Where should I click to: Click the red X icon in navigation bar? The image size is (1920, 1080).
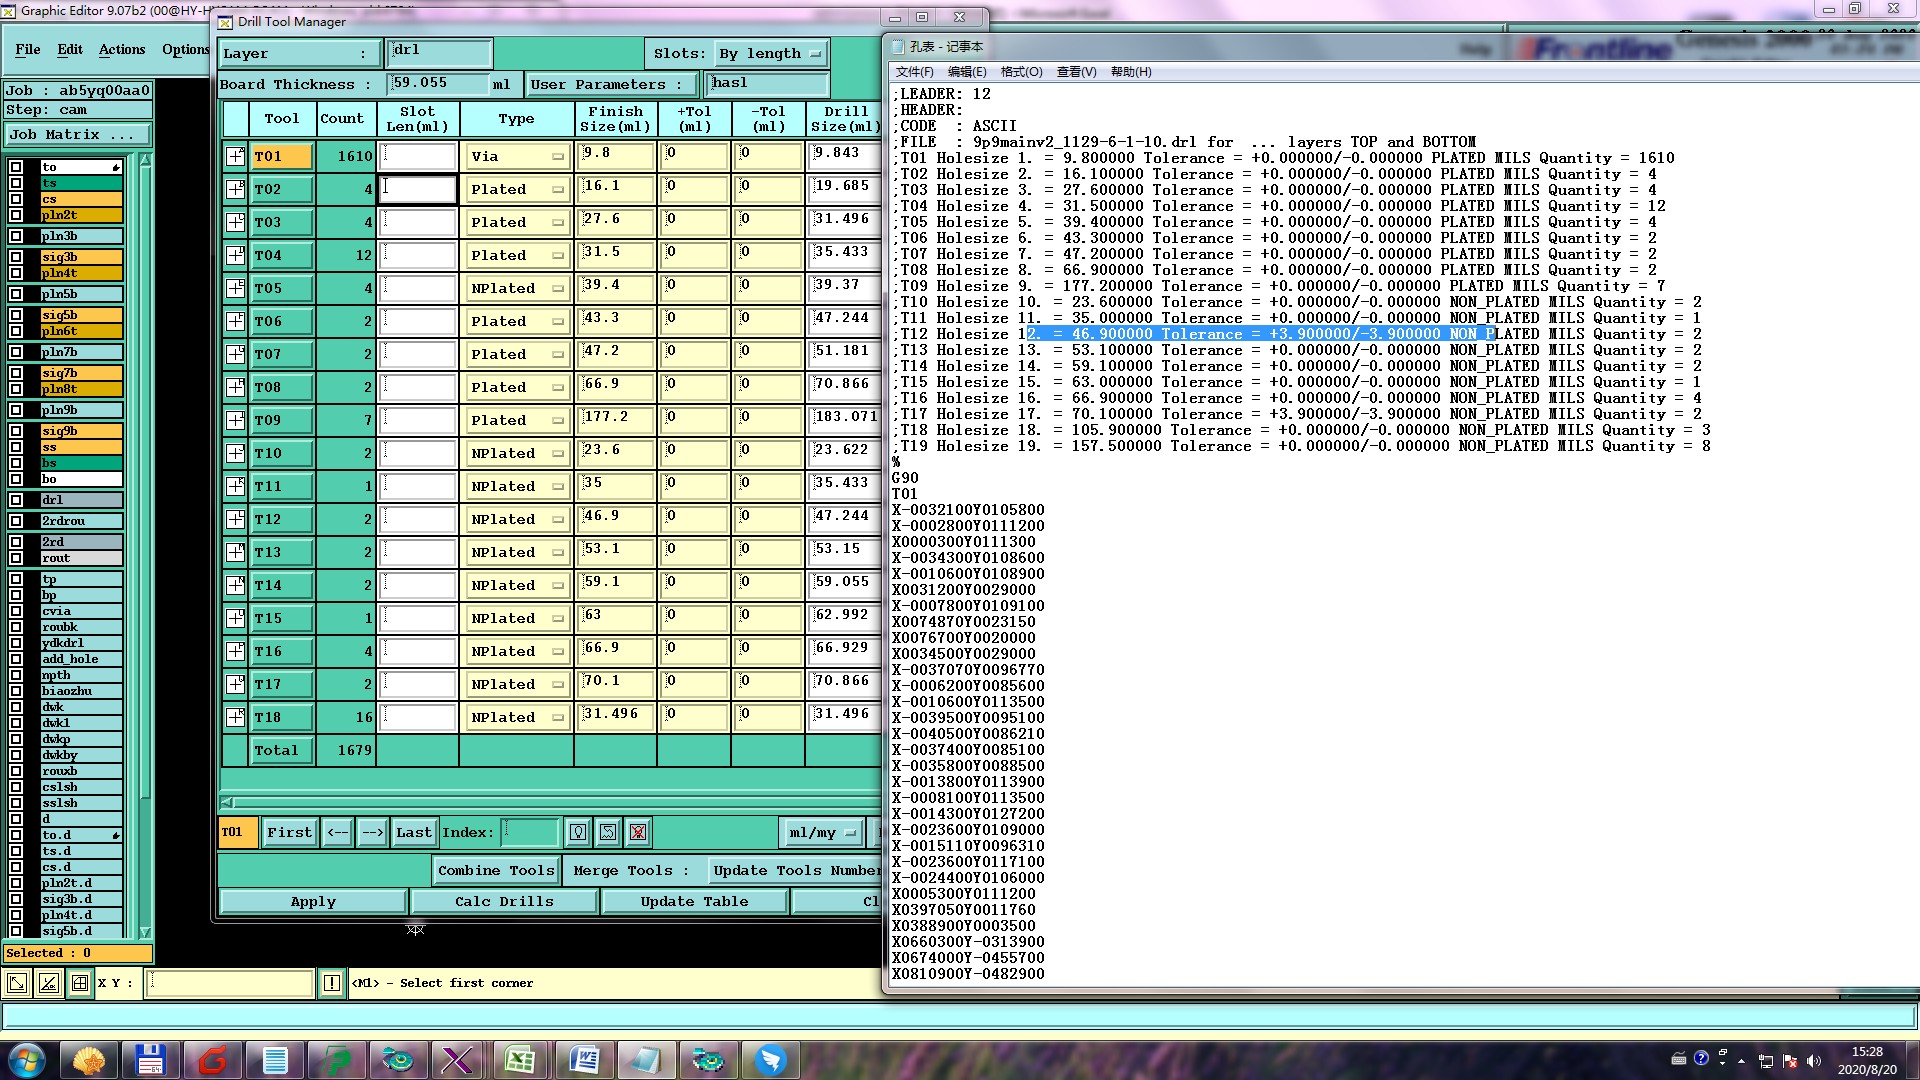coord(638,832)
